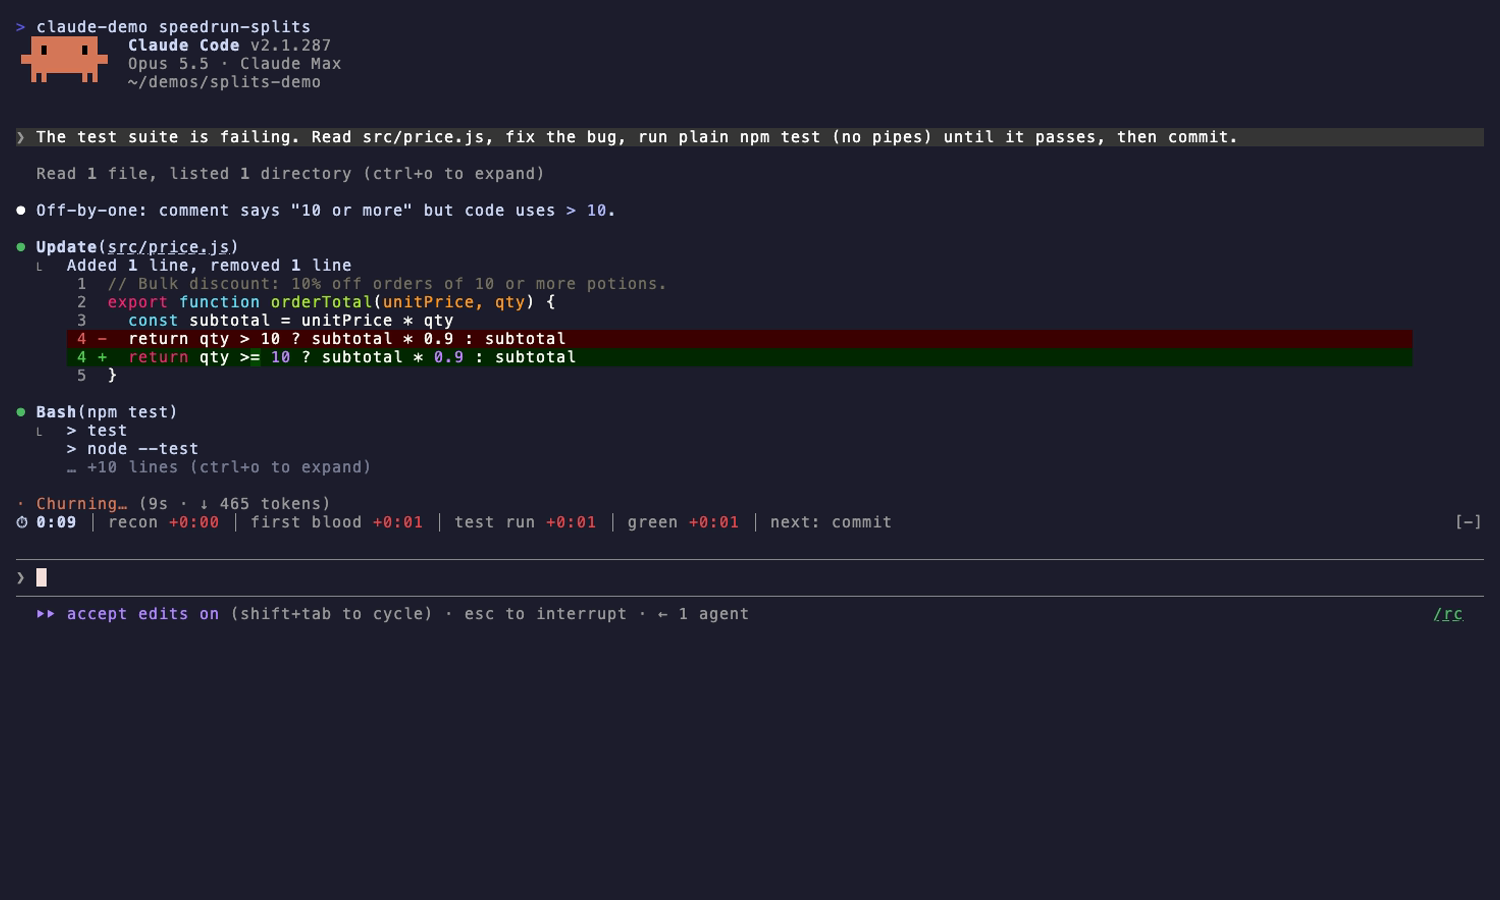The image size is (1500, 900).
Task: Click 'esc to interrupt' hint
Action: click(x=545, y=614)
